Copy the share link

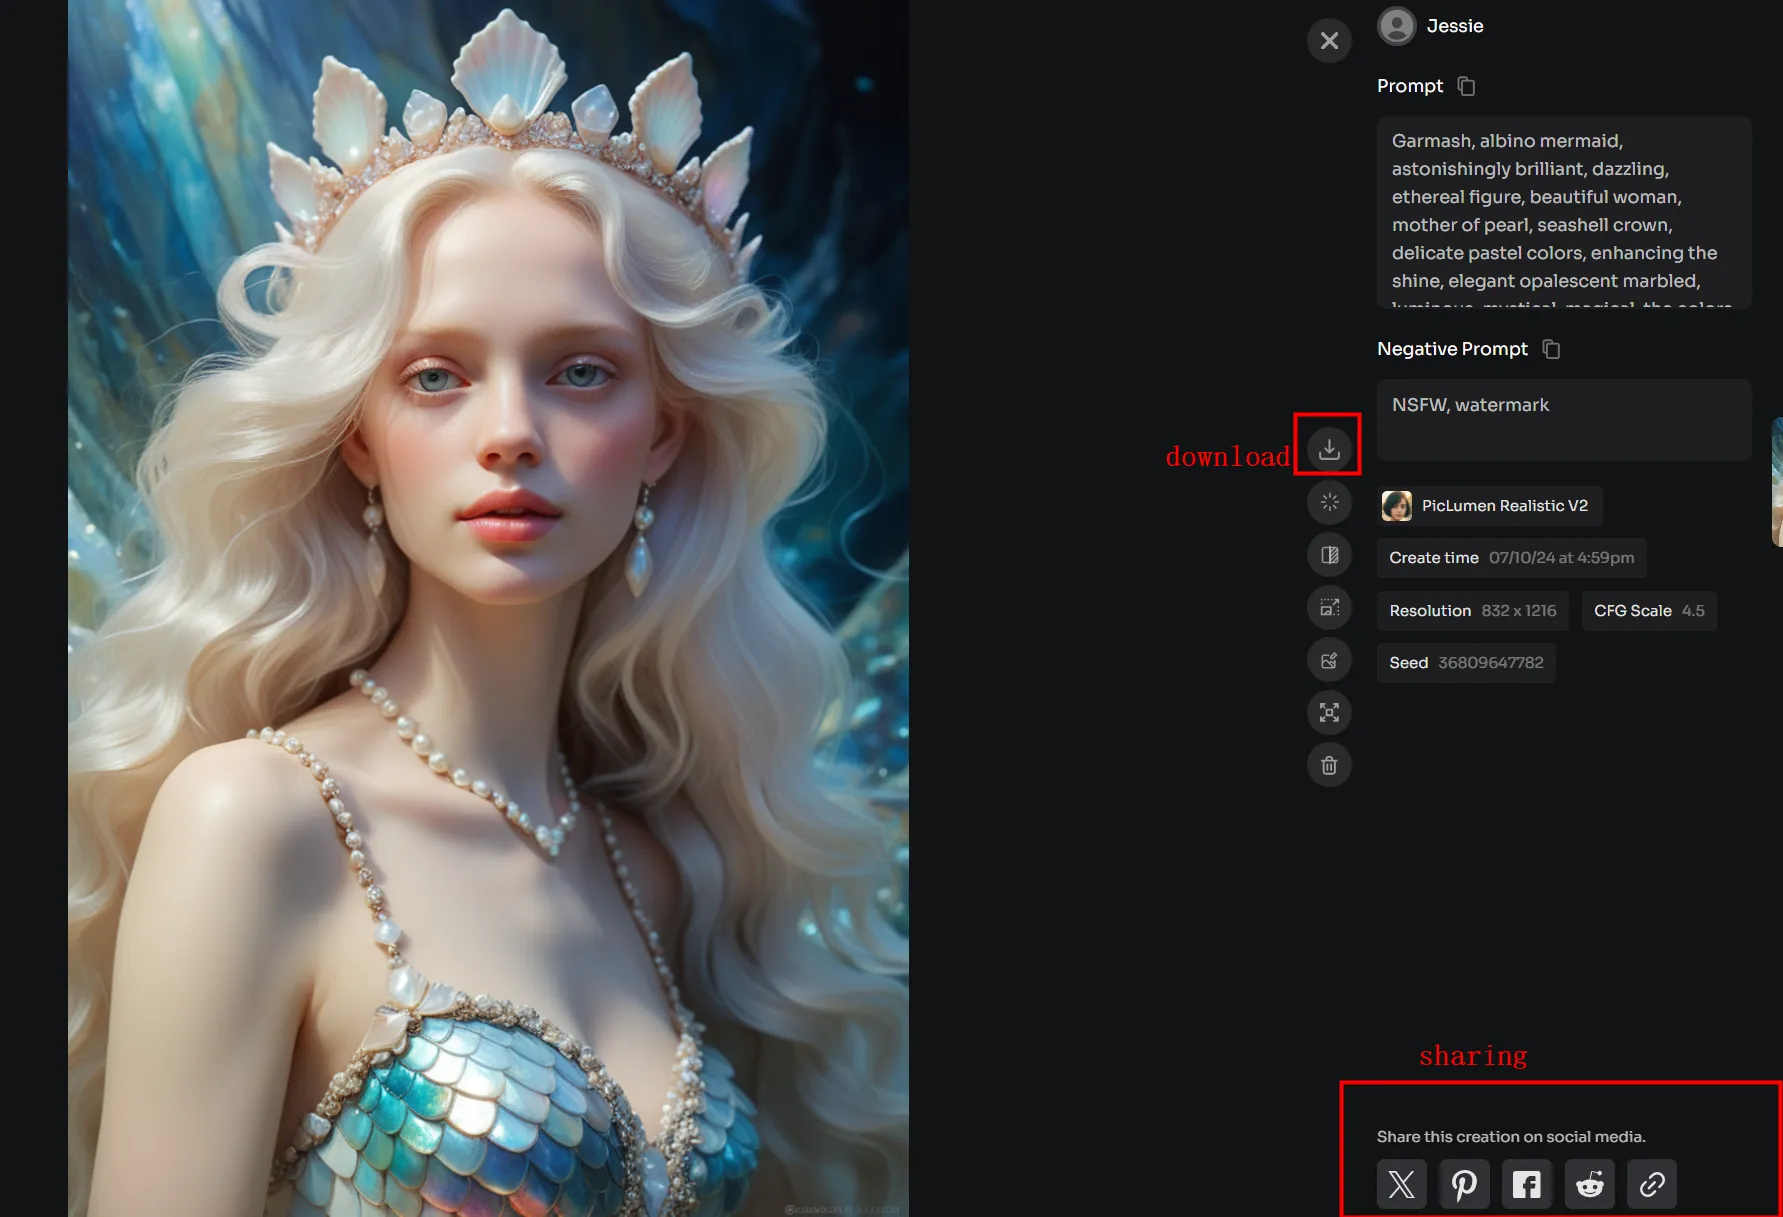tap(1652, 1184)
